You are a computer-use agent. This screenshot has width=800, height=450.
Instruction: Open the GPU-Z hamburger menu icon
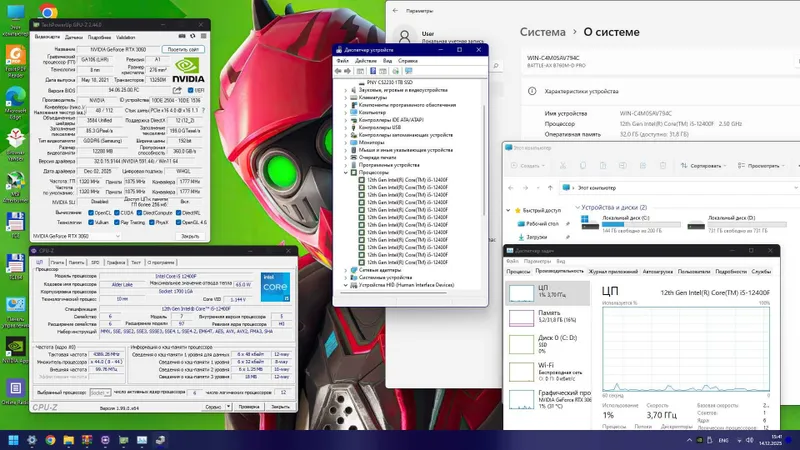[204, 37]
